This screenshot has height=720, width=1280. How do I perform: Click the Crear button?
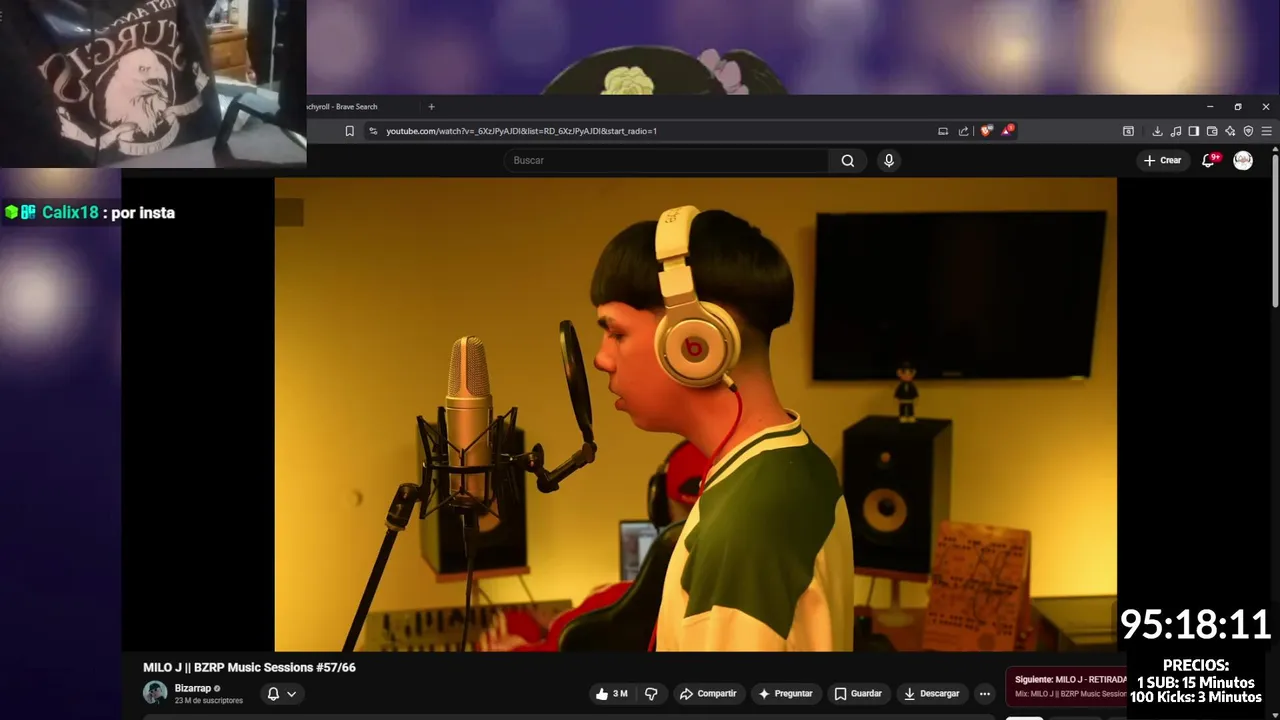[x=1163, y=160]
